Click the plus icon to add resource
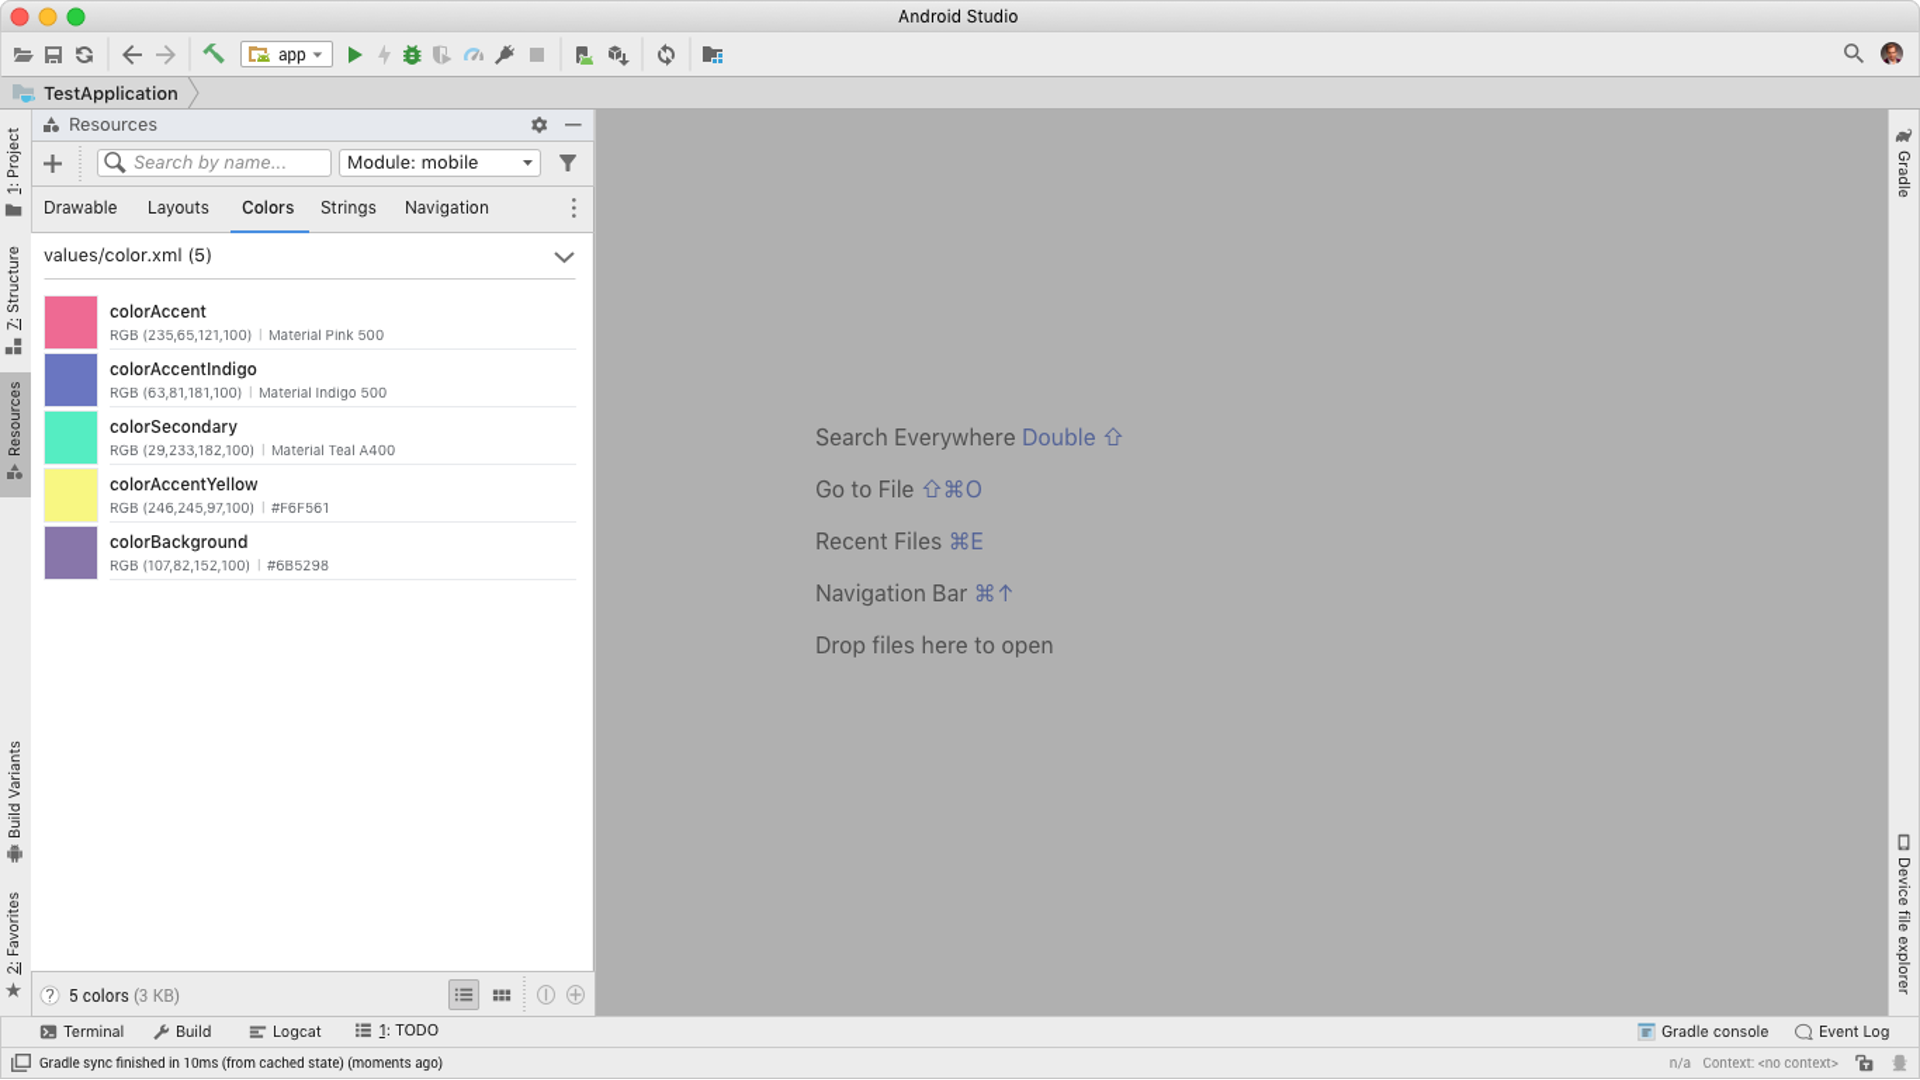 tap(53, 163)
